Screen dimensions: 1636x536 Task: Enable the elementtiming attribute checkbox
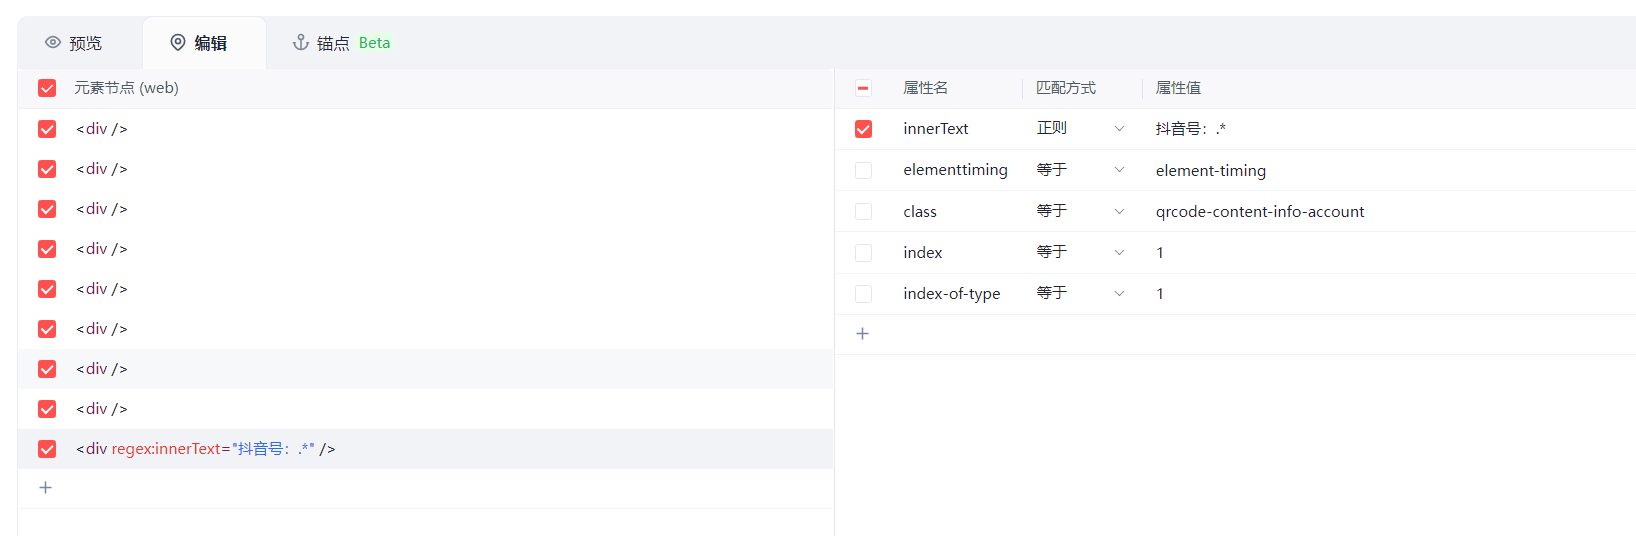[863, 171]
